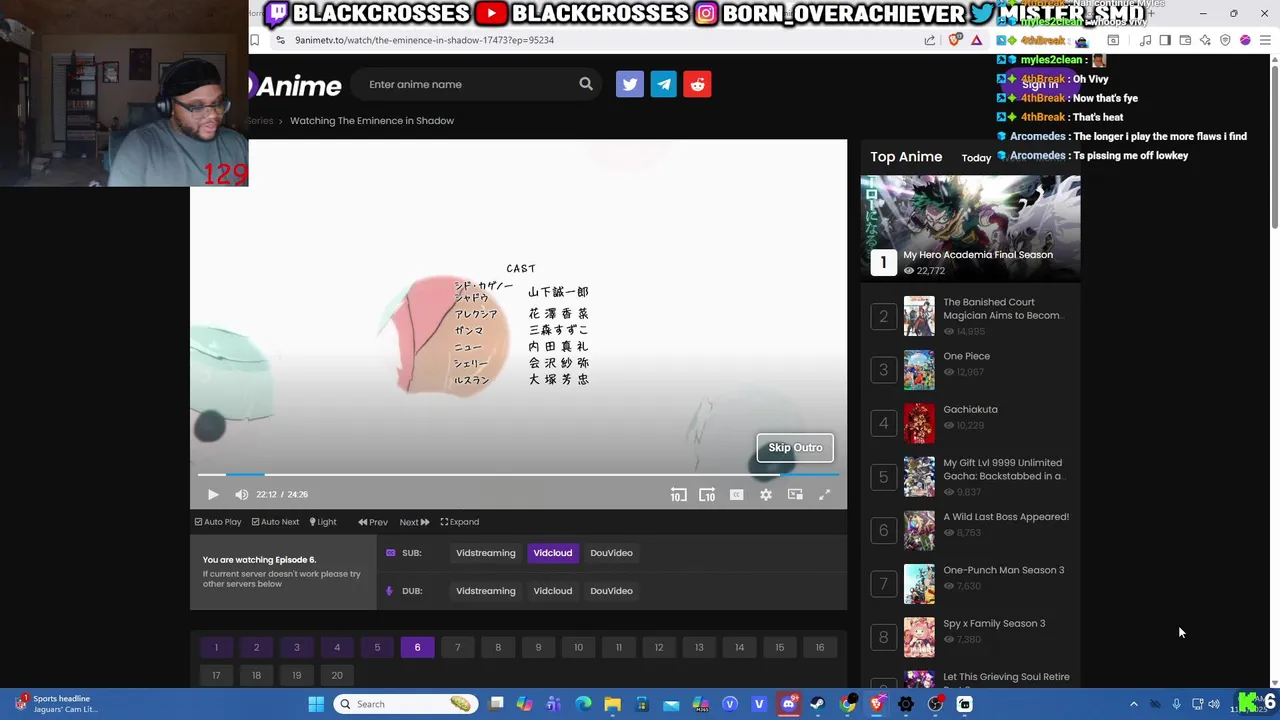Open the site's Telegram link
This screenshot has width=1280, height=720.
pyautogui.click(x=664, y=84)
